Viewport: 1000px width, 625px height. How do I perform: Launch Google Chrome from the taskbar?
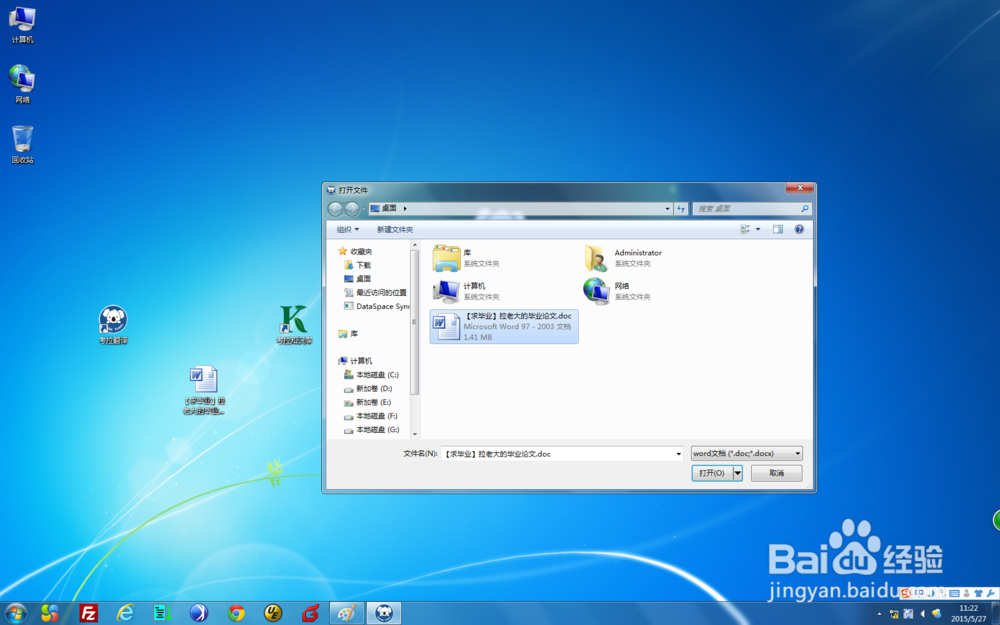[x=237, y=613]
